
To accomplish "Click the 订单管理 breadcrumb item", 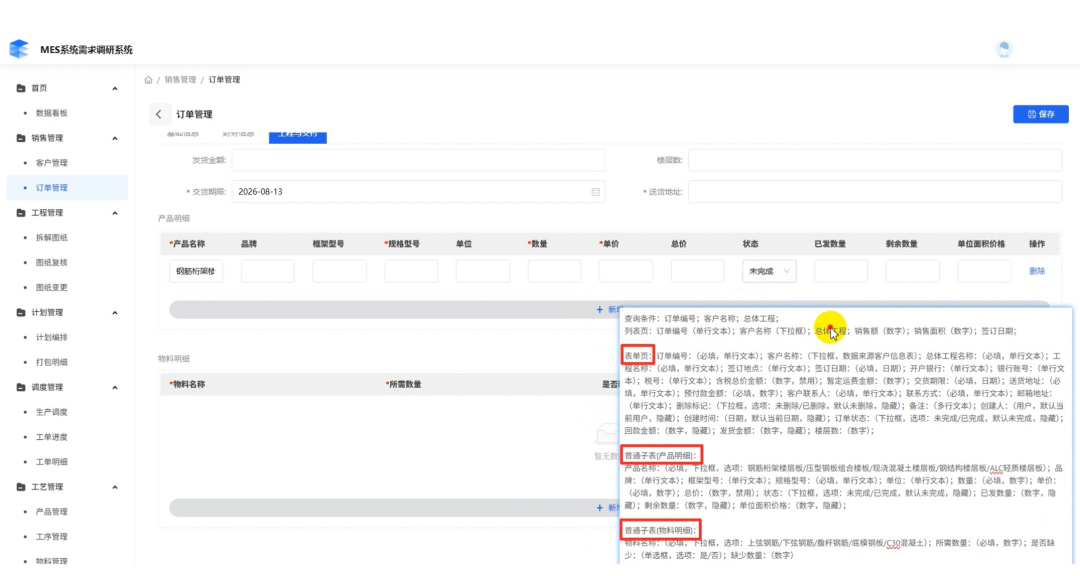I will [225, 80].
